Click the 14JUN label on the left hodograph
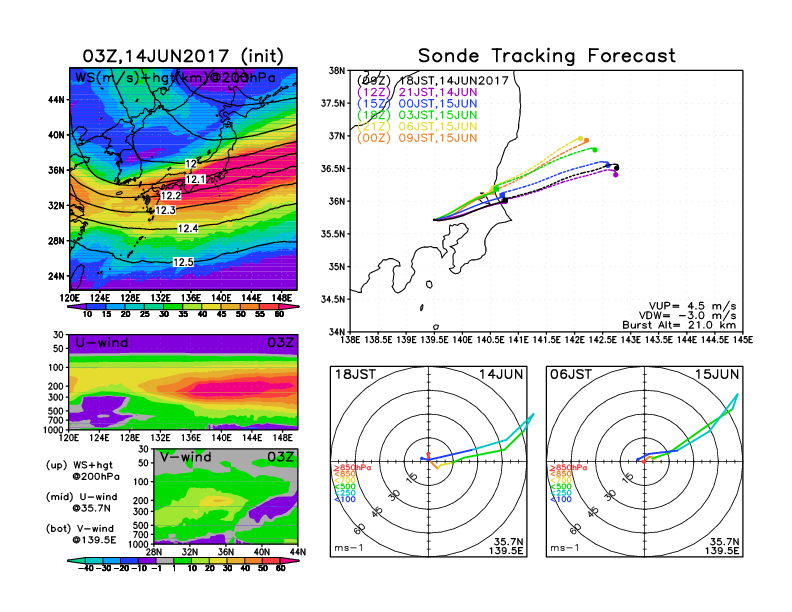Screen dimensions: 792x612 coord(501,374)
